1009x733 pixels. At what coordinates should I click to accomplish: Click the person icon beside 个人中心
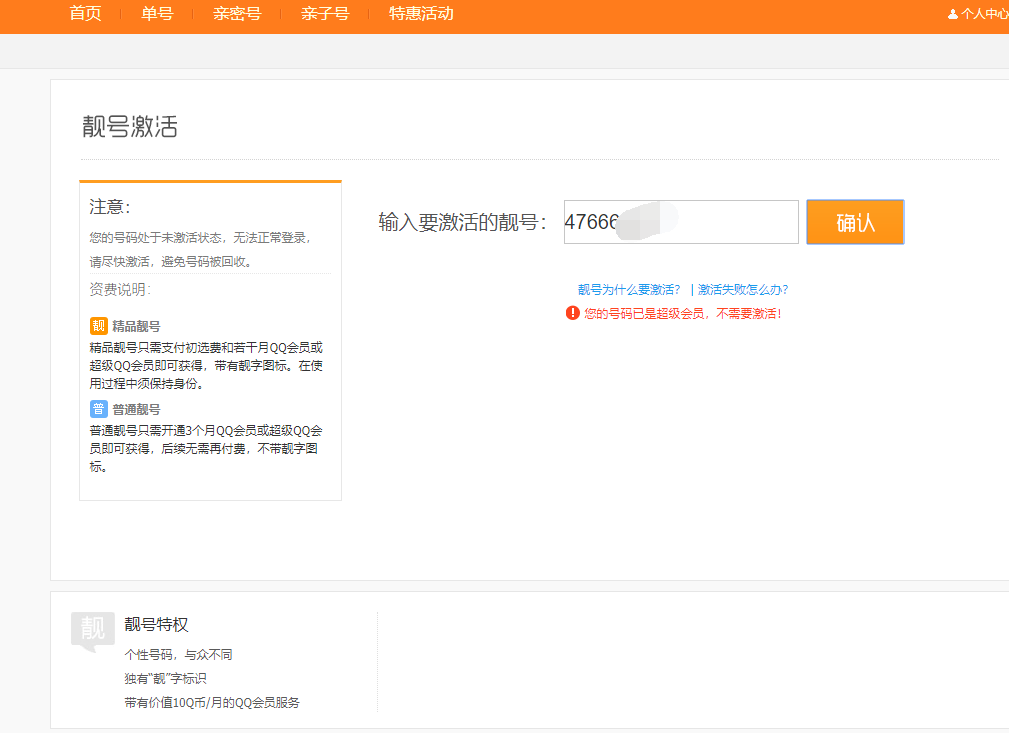[x=952, y=15]
